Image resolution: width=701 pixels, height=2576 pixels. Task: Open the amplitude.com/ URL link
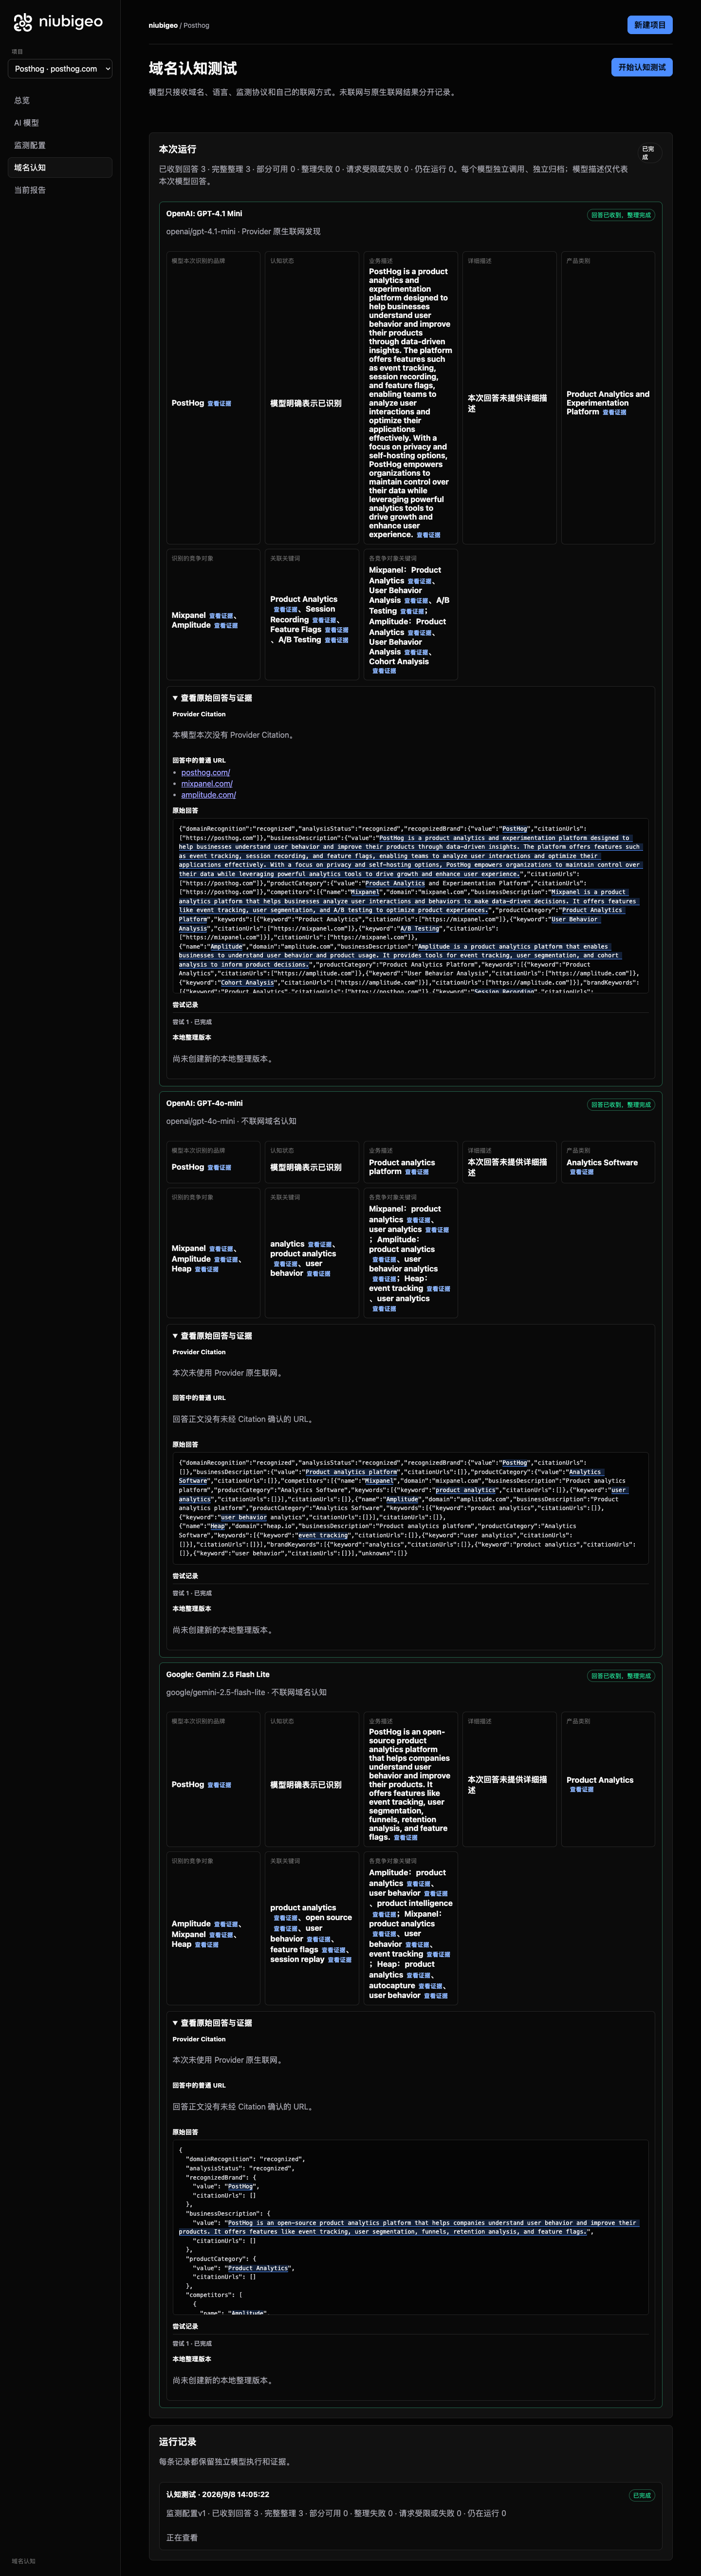click(208, 795)
